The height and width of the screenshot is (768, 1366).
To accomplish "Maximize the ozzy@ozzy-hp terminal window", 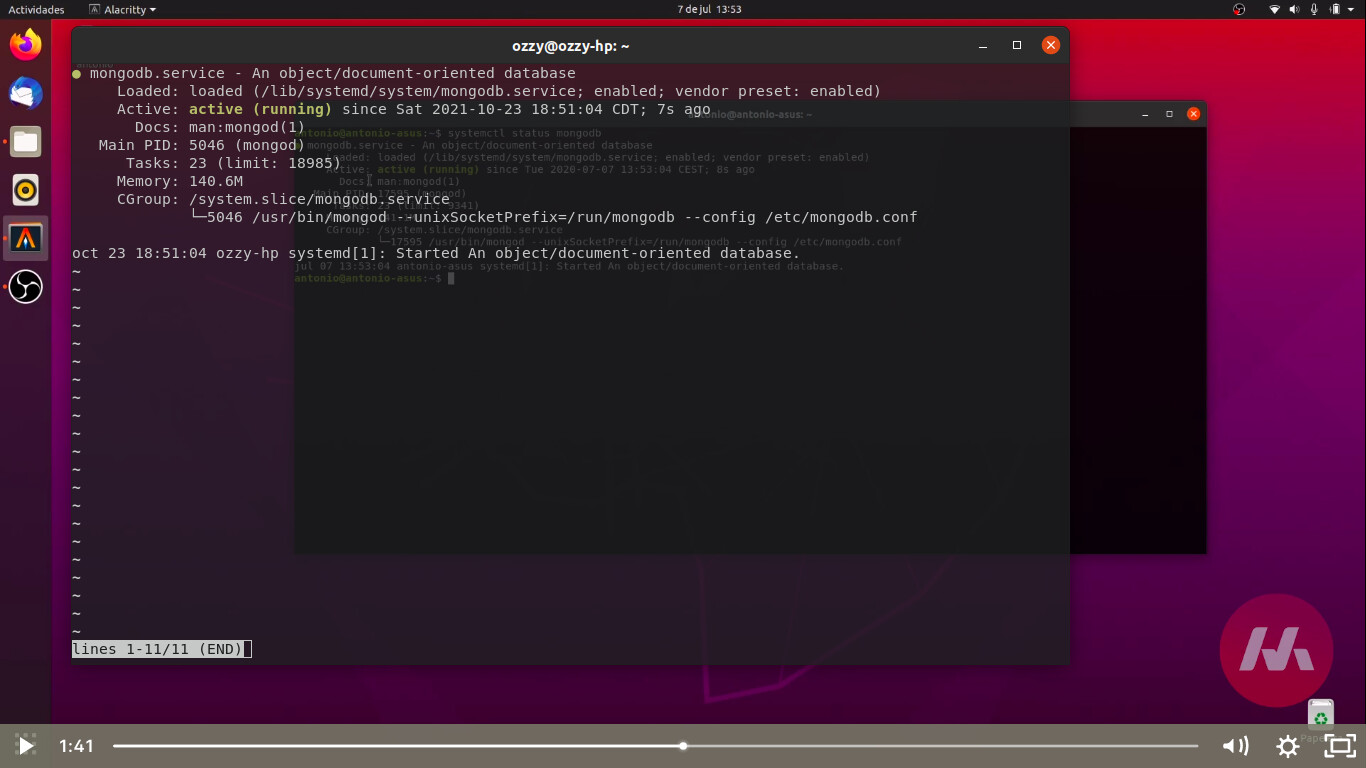I will 1017,45.
